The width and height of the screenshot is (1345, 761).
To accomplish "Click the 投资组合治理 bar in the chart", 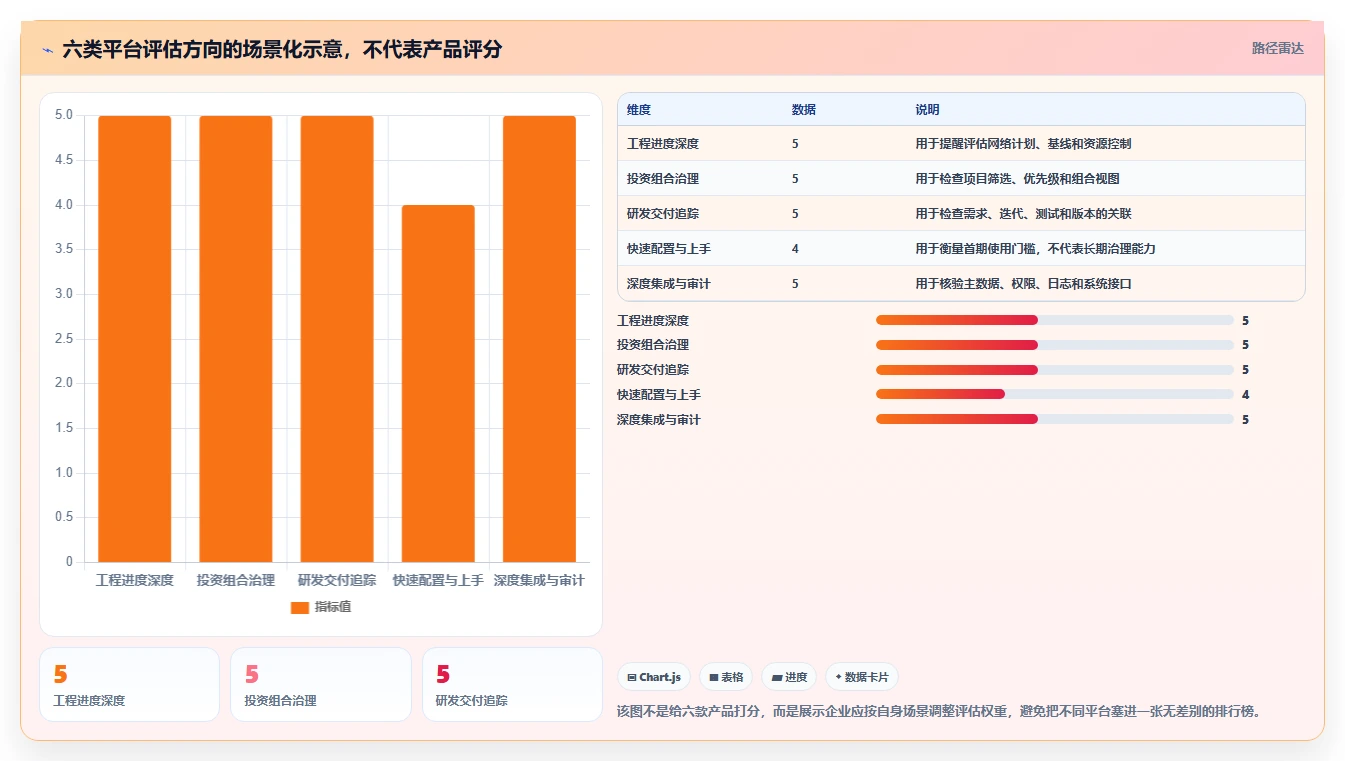I will 236,339.
